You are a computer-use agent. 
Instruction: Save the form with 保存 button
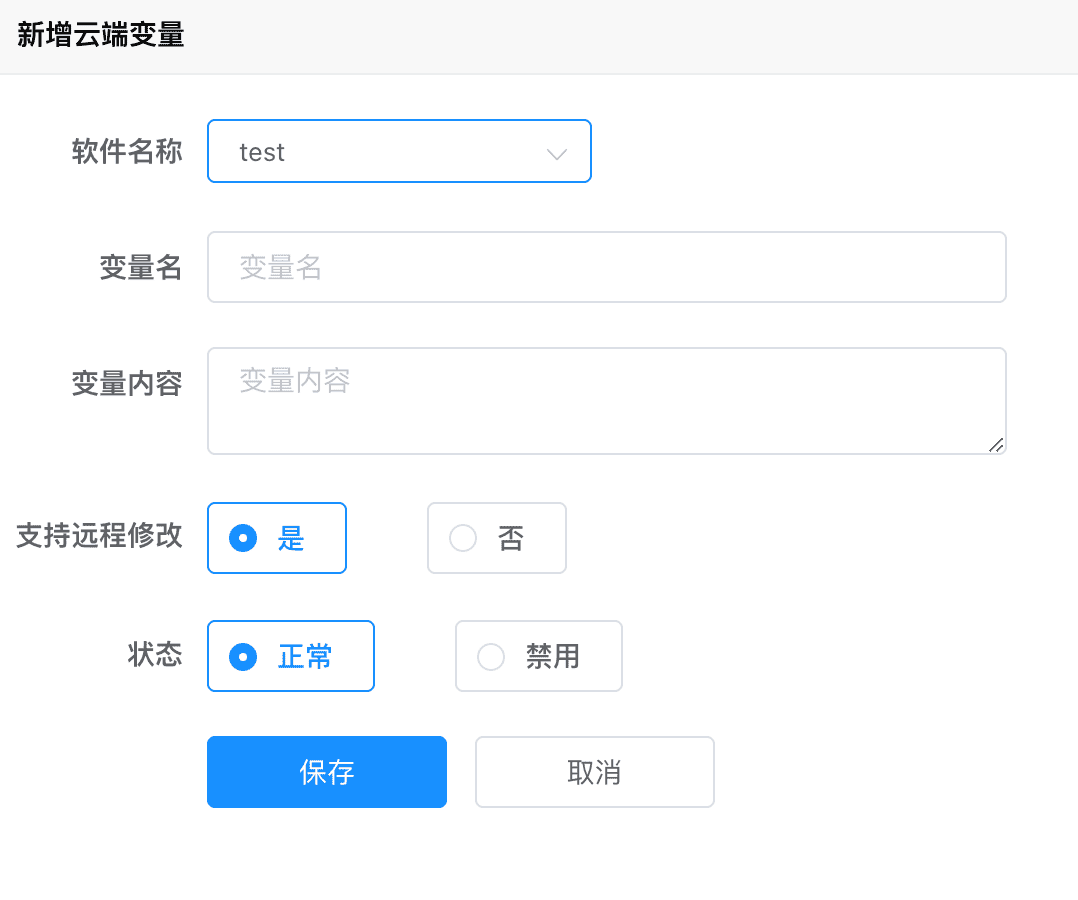327,772
